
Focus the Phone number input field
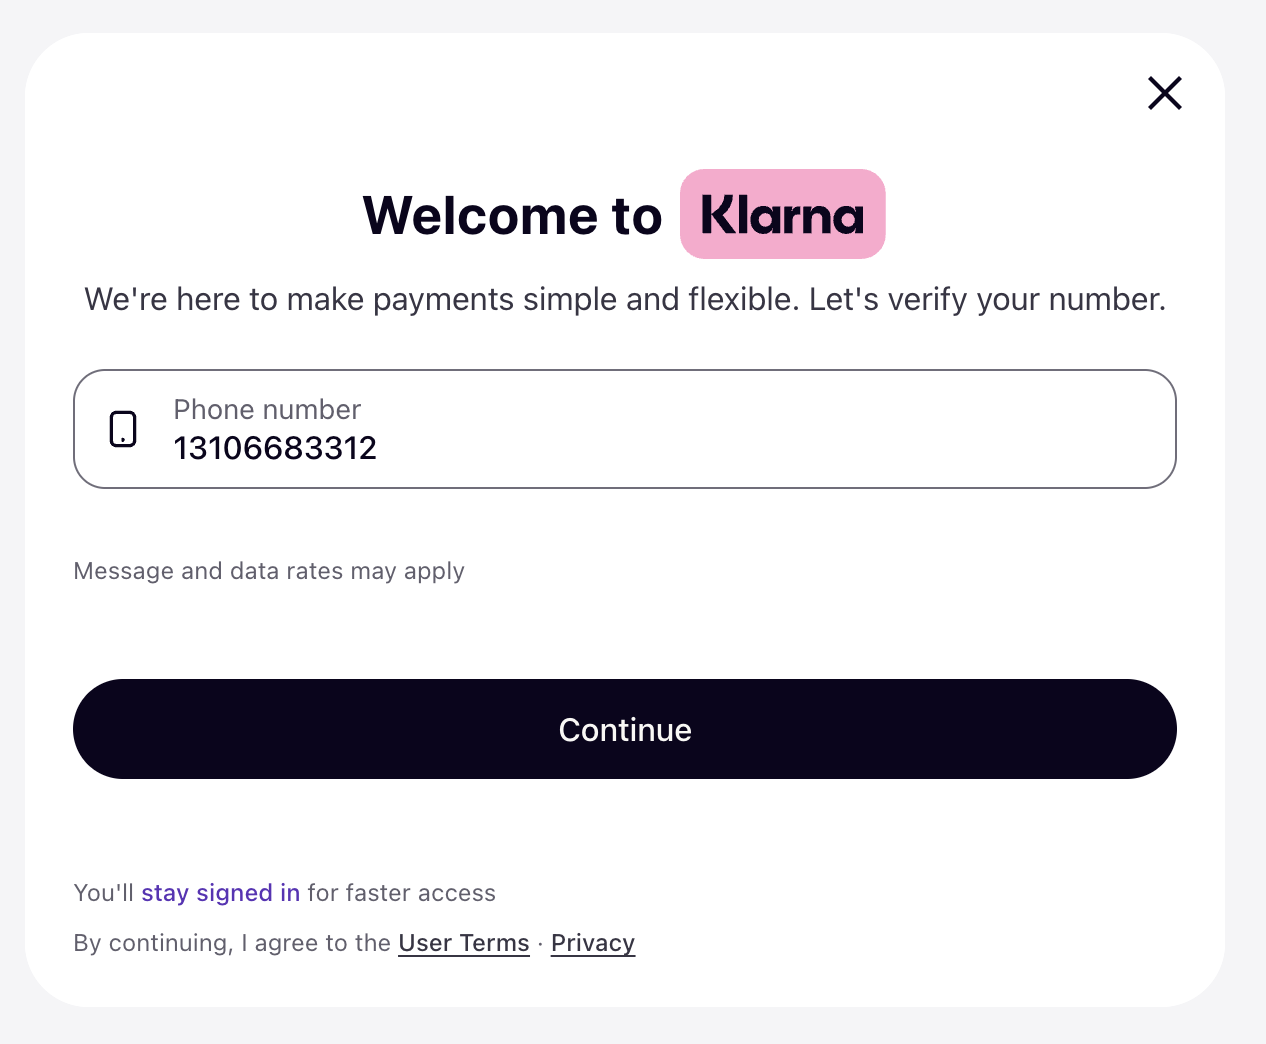624,429
